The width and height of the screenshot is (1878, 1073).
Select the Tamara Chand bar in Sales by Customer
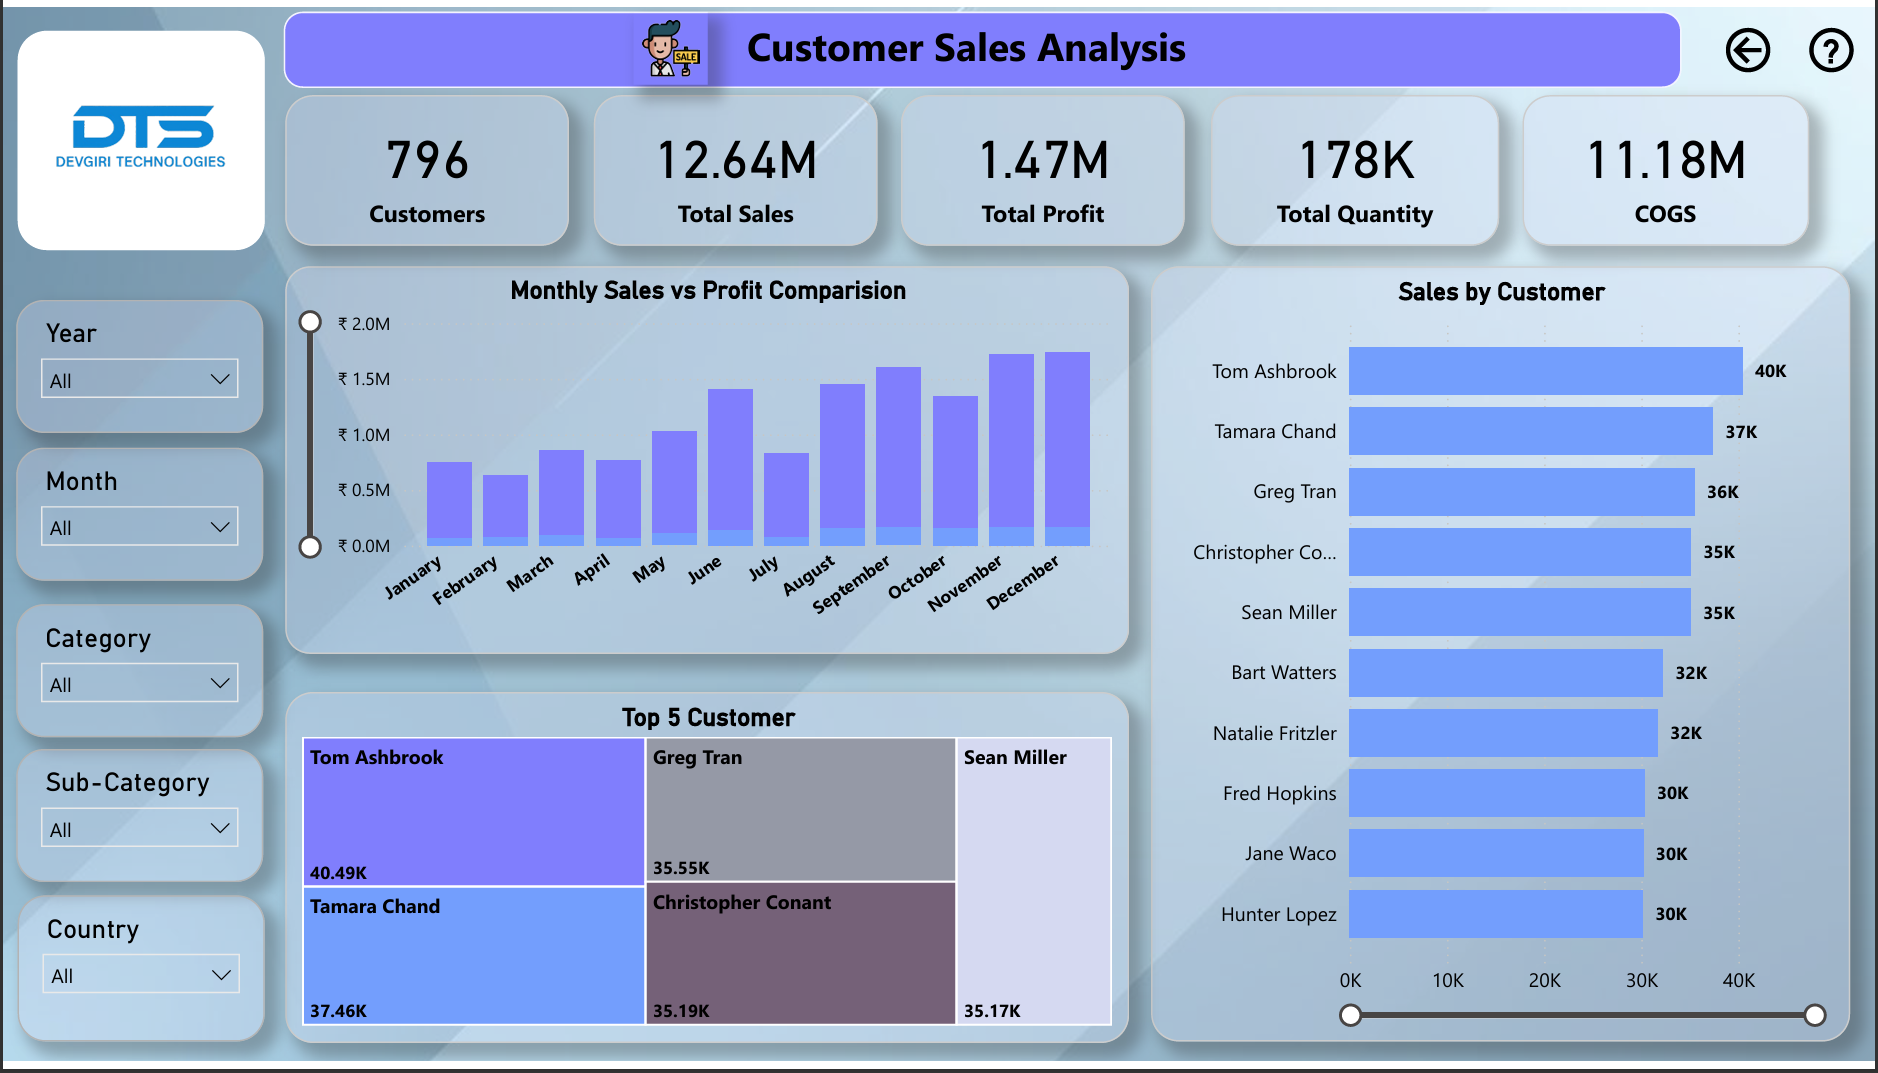click(1530, 431)
